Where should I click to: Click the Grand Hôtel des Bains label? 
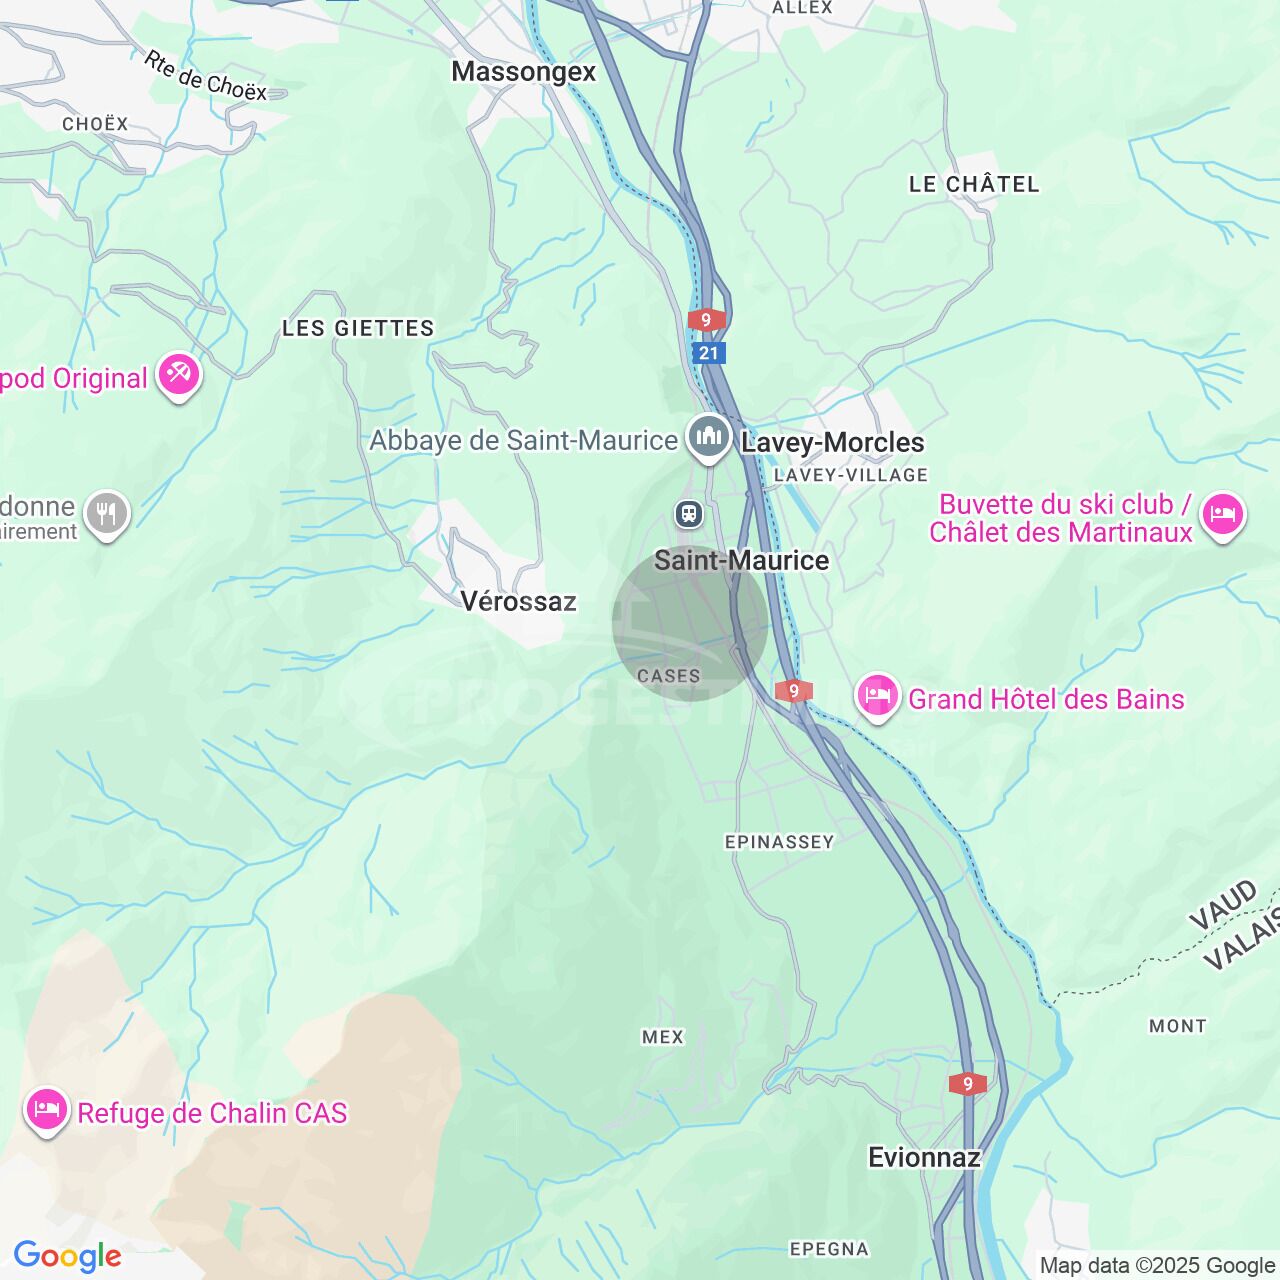1046,699
